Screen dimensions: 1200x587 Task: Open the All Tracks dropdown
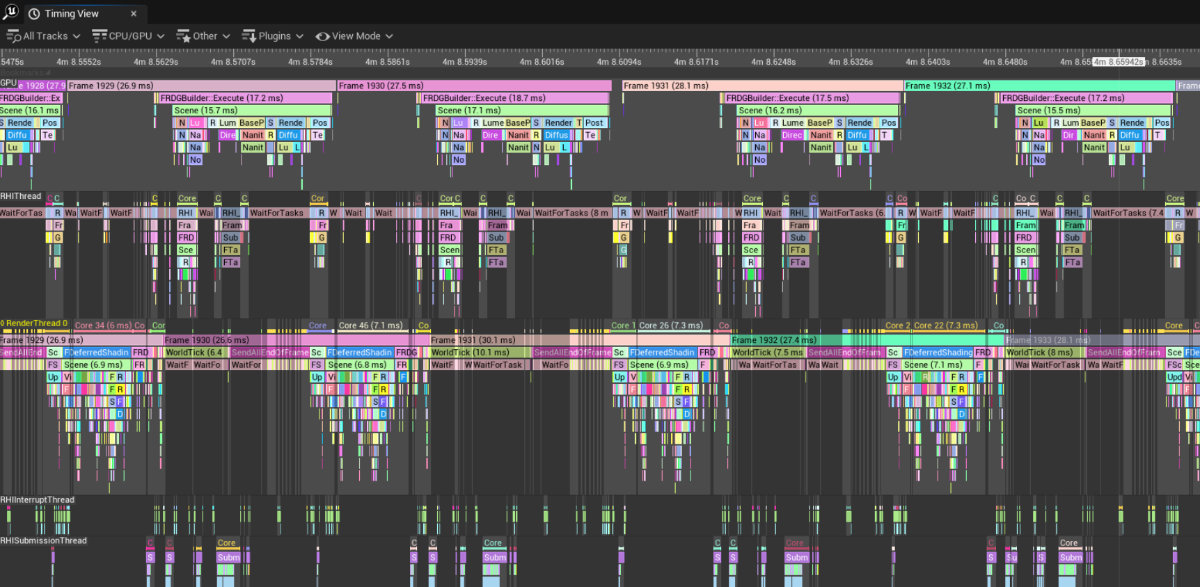(x=45, y=36)
